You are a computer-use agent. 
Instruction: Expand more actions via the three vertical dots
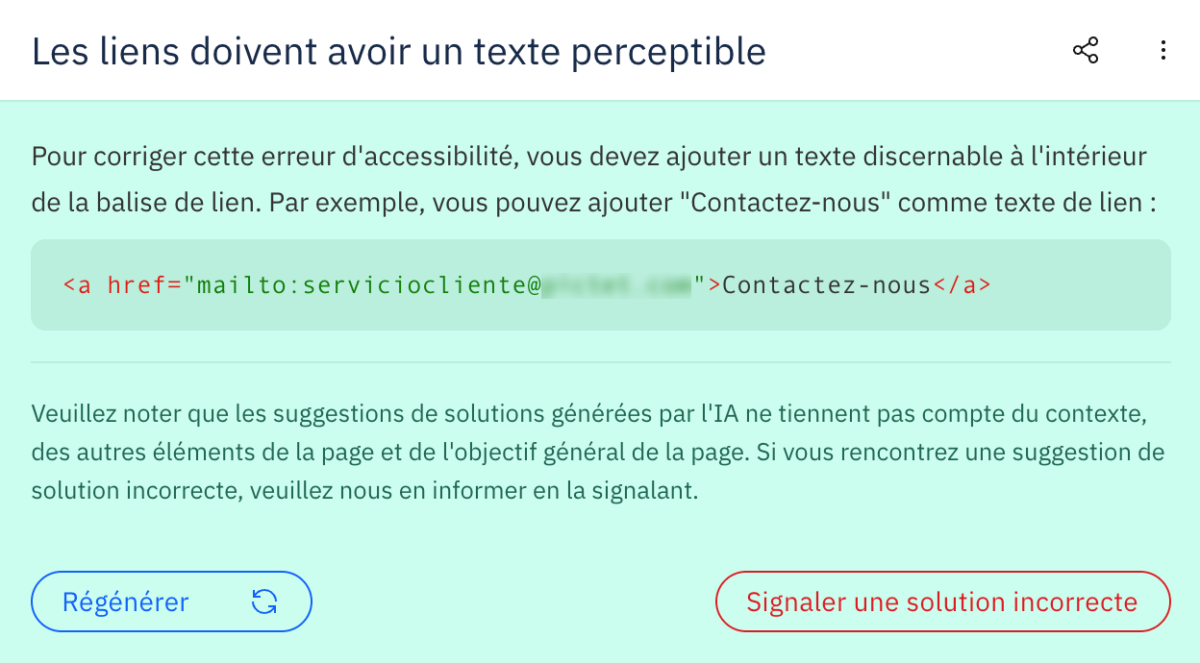[1163, 51]
